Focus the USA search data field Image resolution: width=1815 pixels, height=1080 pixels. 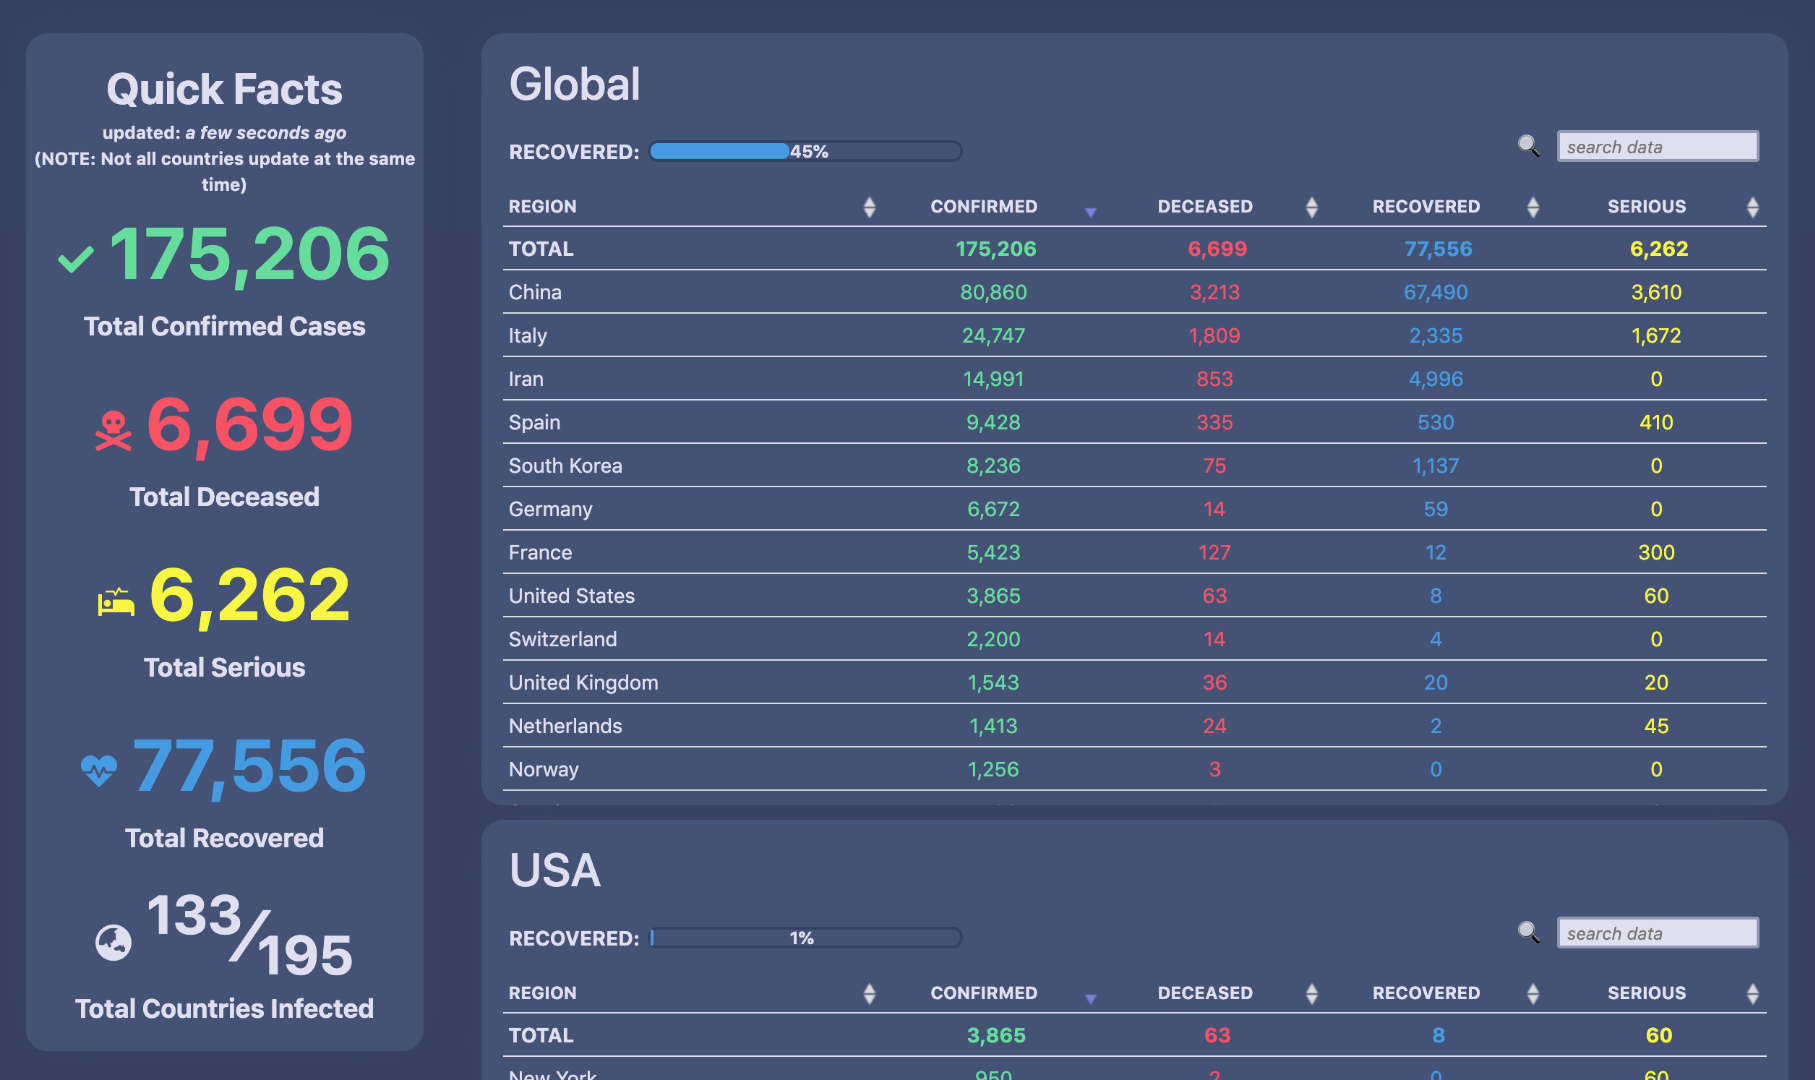pos(1657,933)
